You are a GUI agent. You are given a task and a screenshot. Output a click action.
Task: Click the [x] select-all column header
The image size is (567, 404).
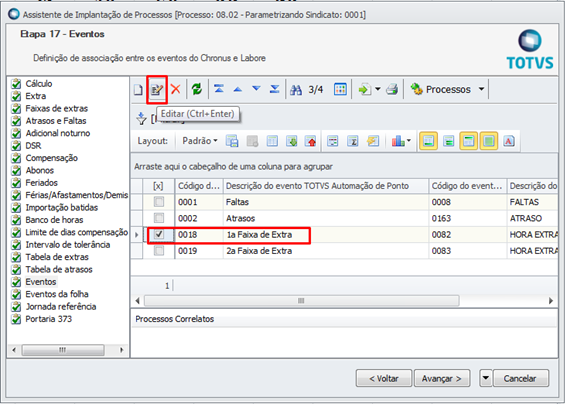tap(158, 186)
